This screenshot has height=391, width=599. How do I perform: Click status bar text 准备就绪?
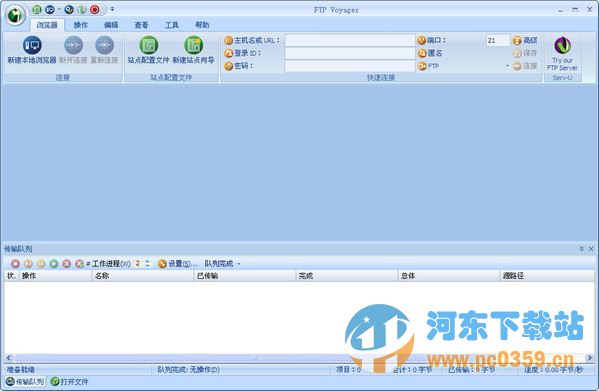(21, 370)
